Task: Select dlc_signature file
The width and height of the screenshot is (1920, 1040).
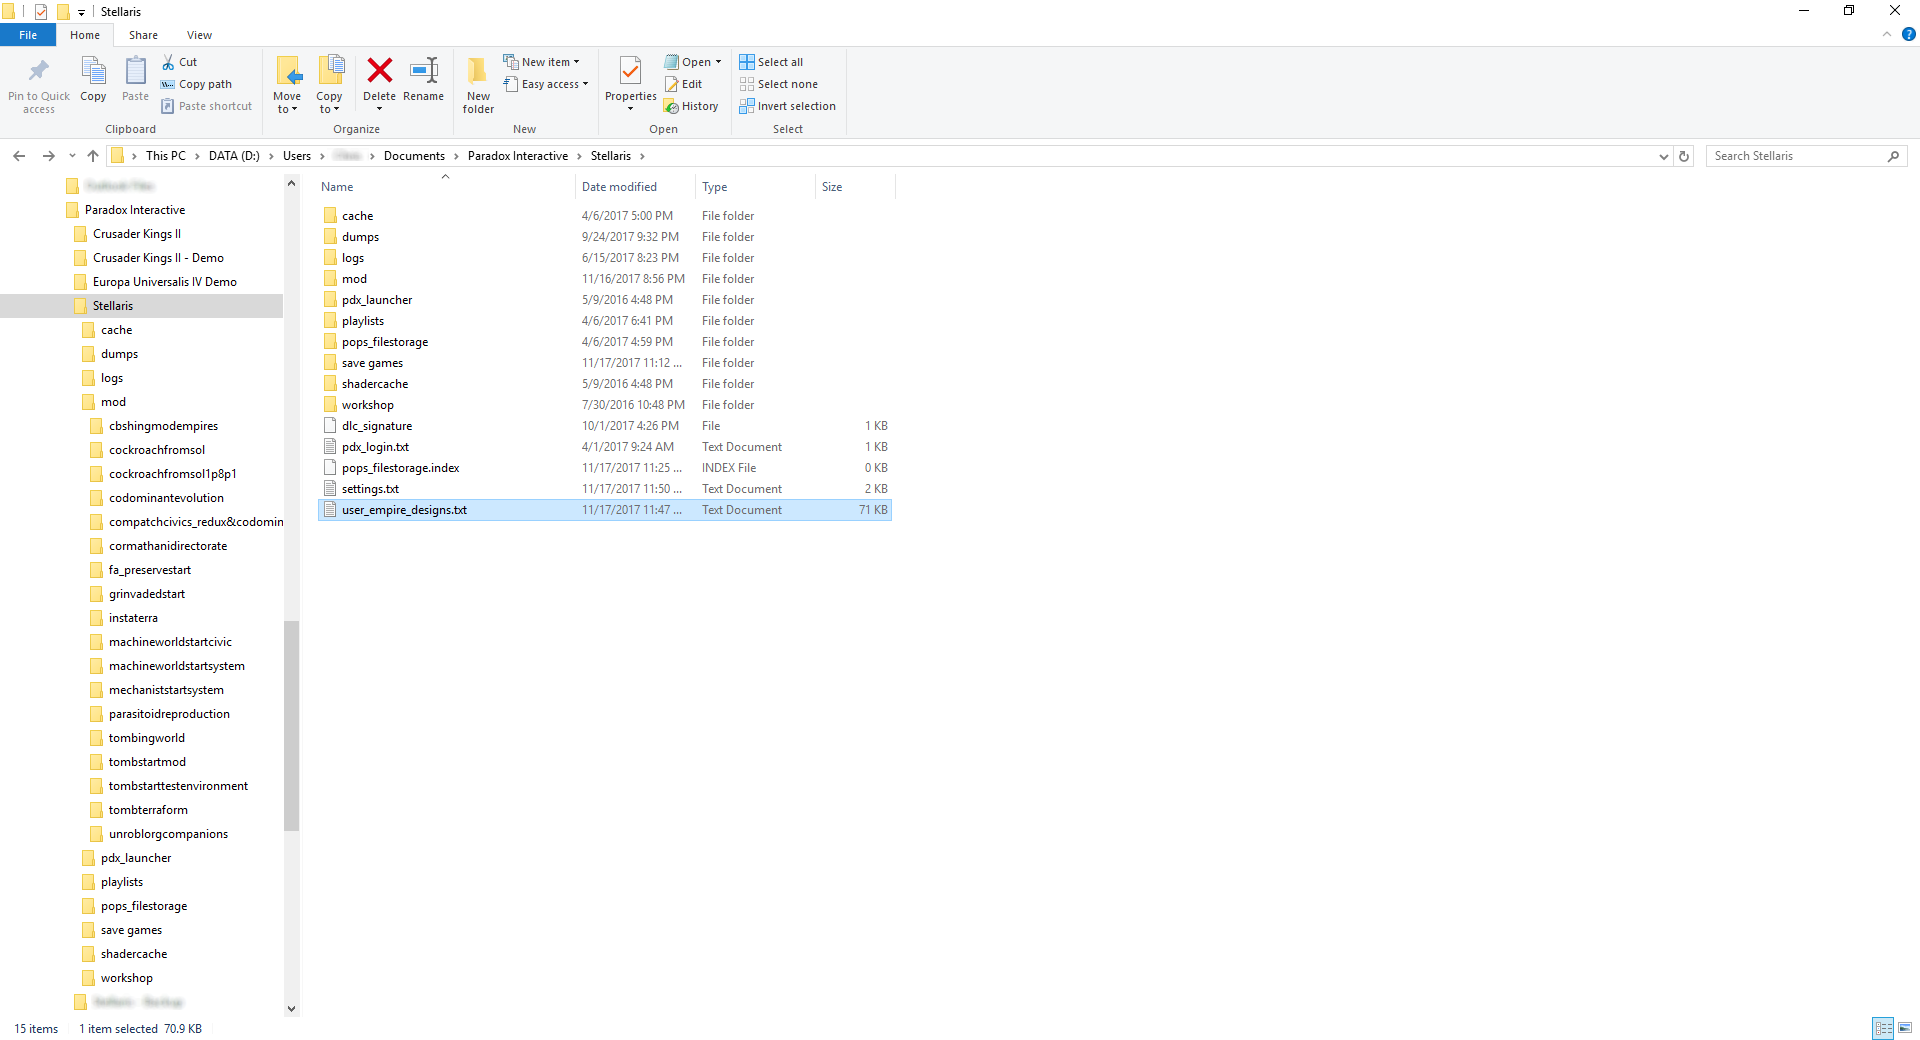Action: [604, 426]
